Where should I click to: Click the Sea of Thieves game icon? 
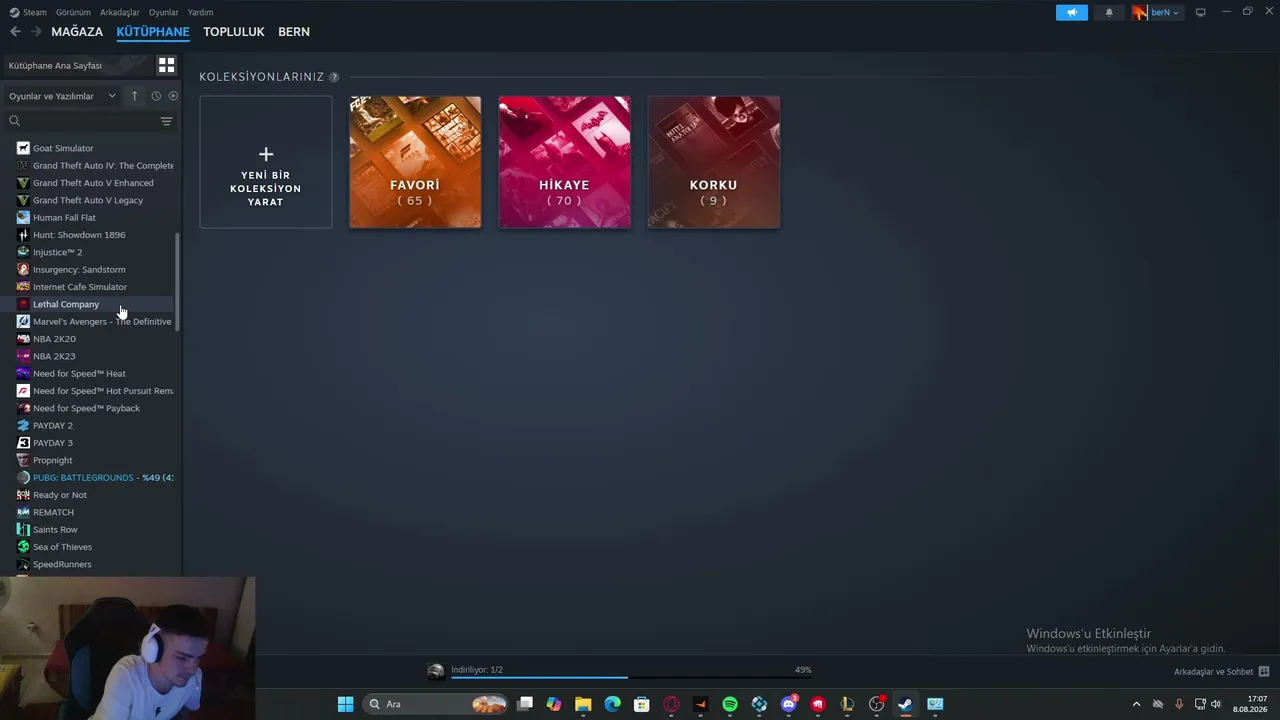click(x=23, y=547)
